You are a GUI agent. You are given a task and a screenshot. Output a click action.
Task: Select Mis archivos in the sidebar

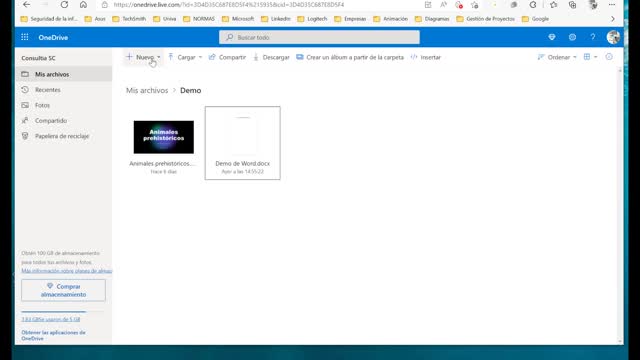pyautogui.click(x=64, y=74)
